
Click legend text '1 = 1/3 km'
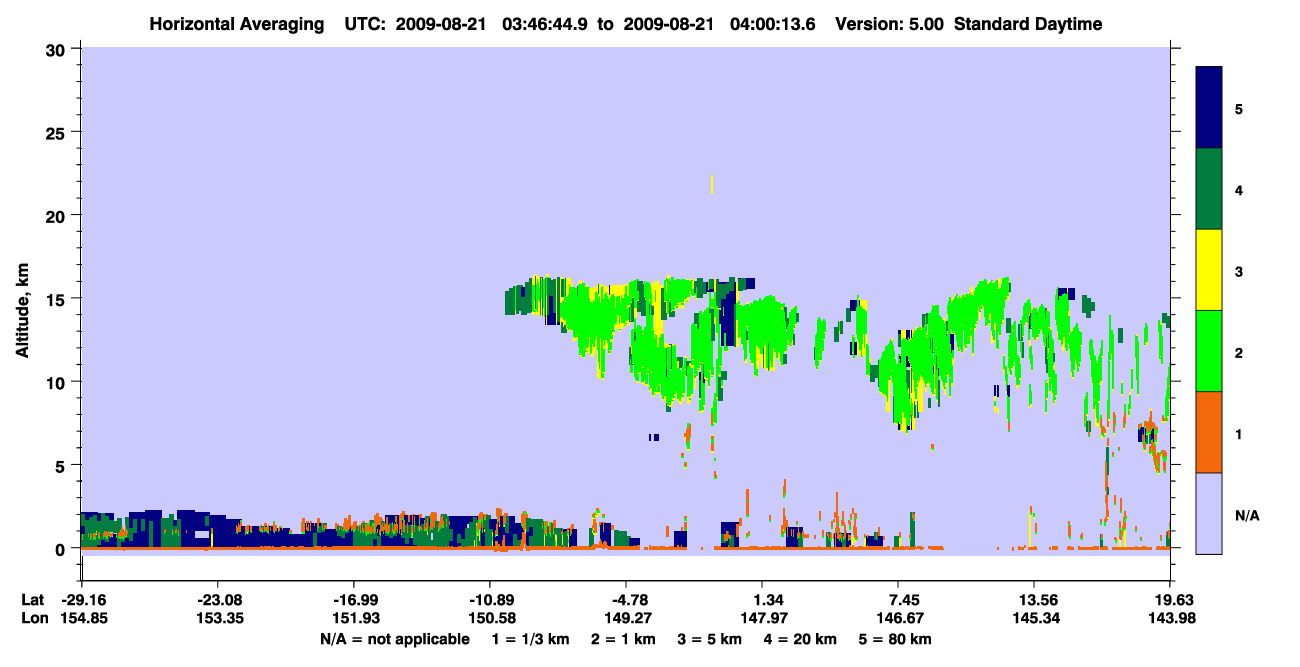(530, 639)
